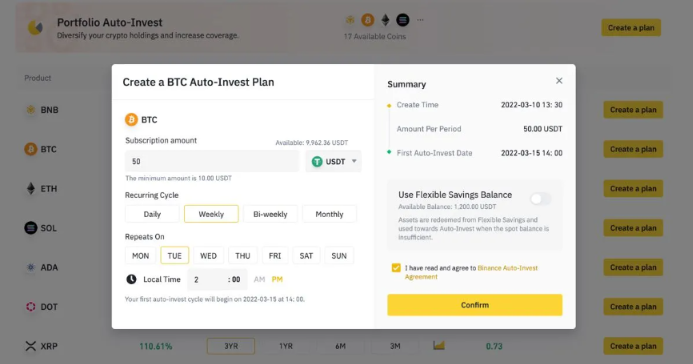Choose THU as repeat day
Viewport: 693px width, 364px height.
pyautogui.click(x=243, y=256)
